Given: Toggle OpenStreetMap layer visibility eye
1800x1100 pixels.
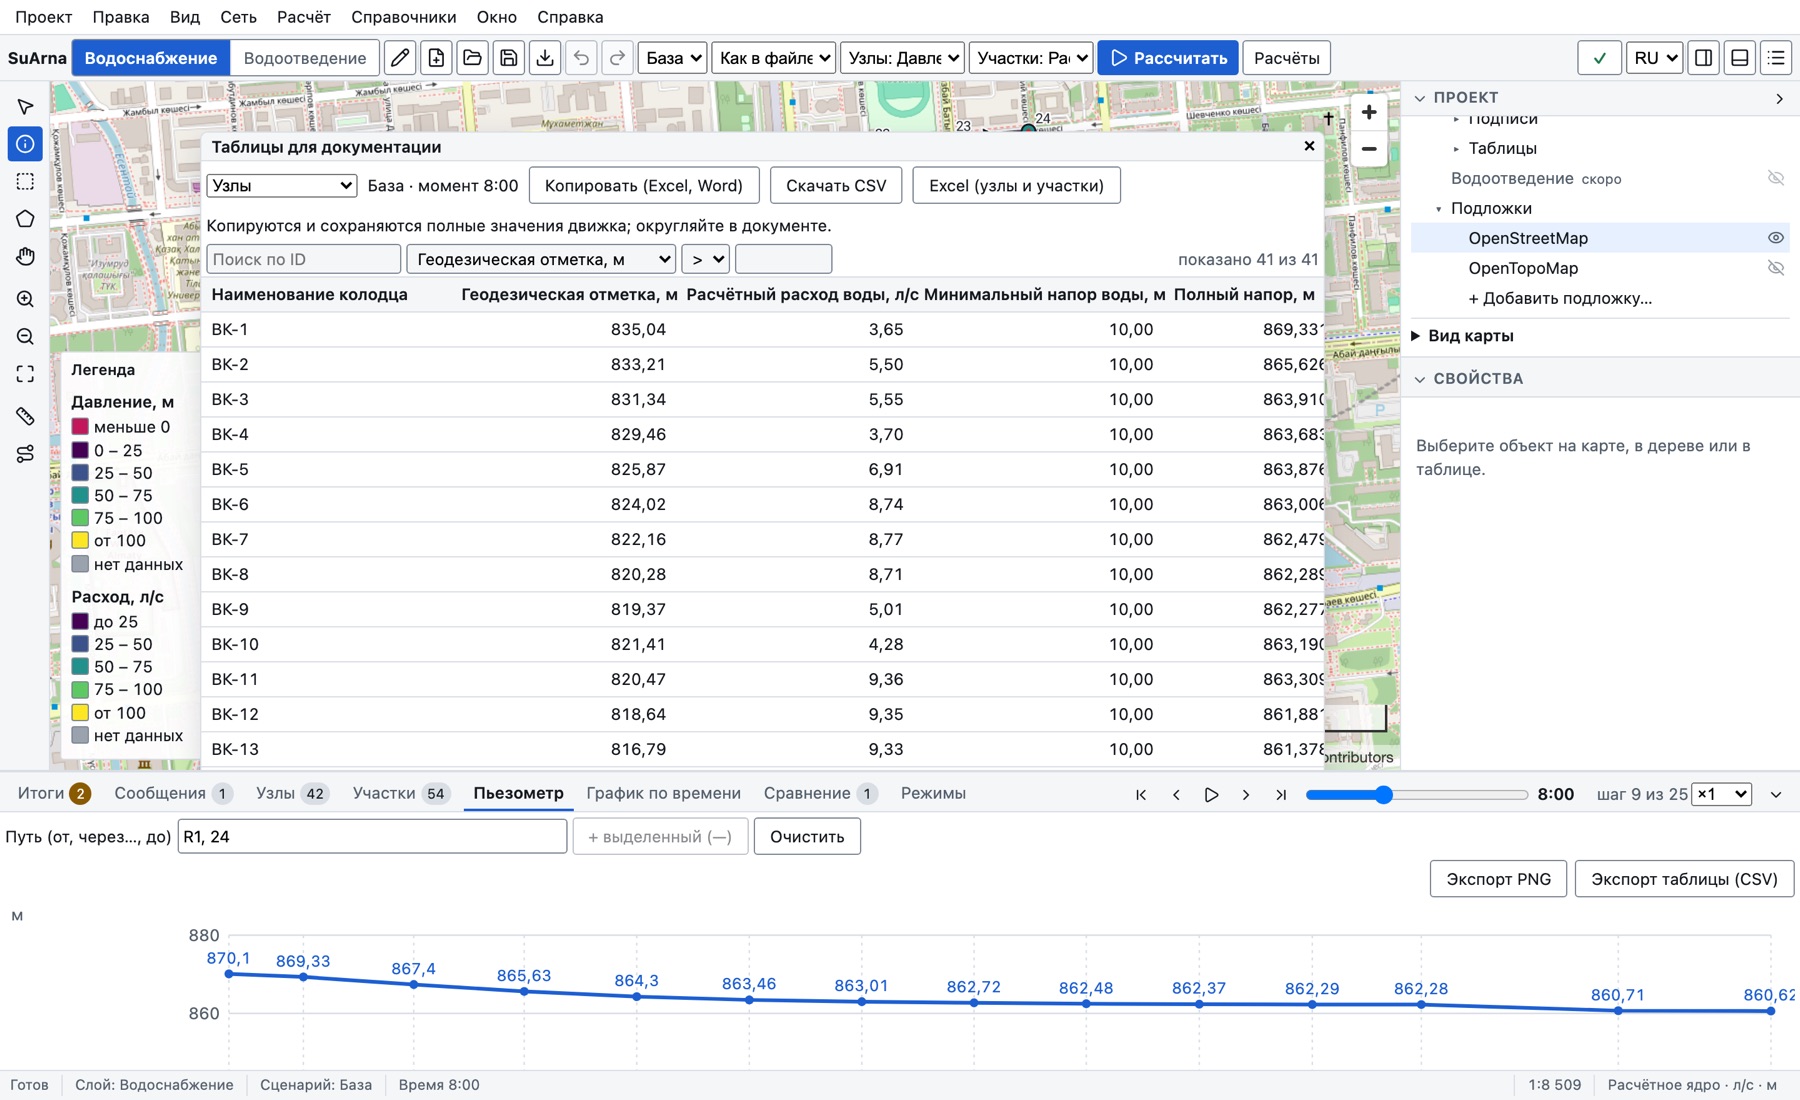Looking at the screenshot, I should pos(1775,238).
